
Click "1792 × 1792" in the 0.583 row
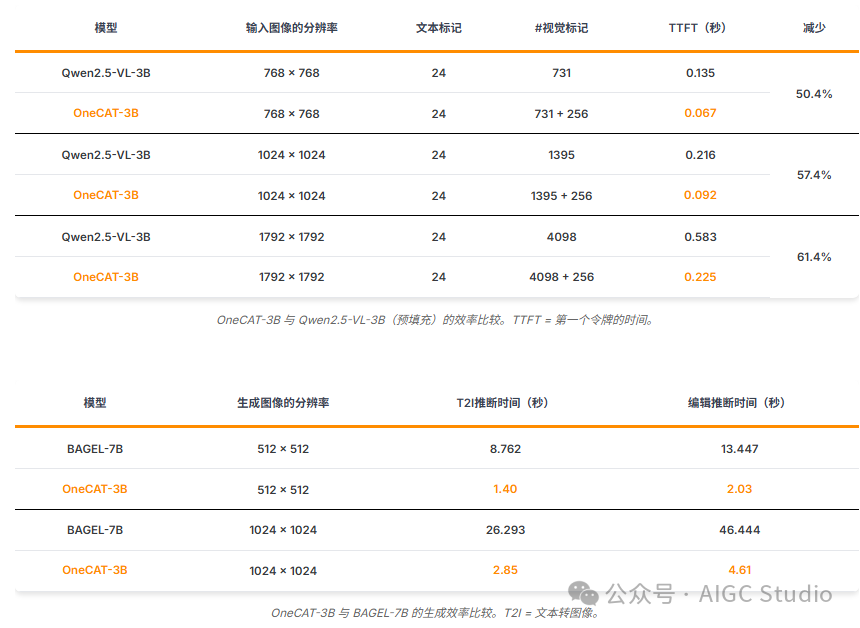click(x=291, y=237)
